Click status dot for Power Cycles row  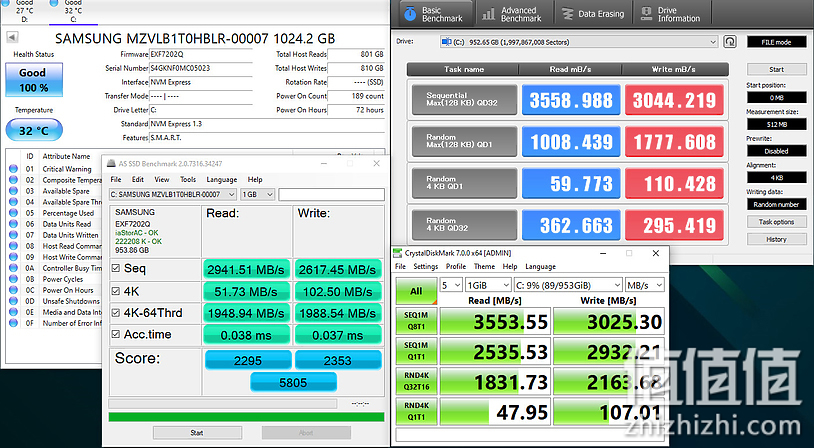click(x=13, y=279)
